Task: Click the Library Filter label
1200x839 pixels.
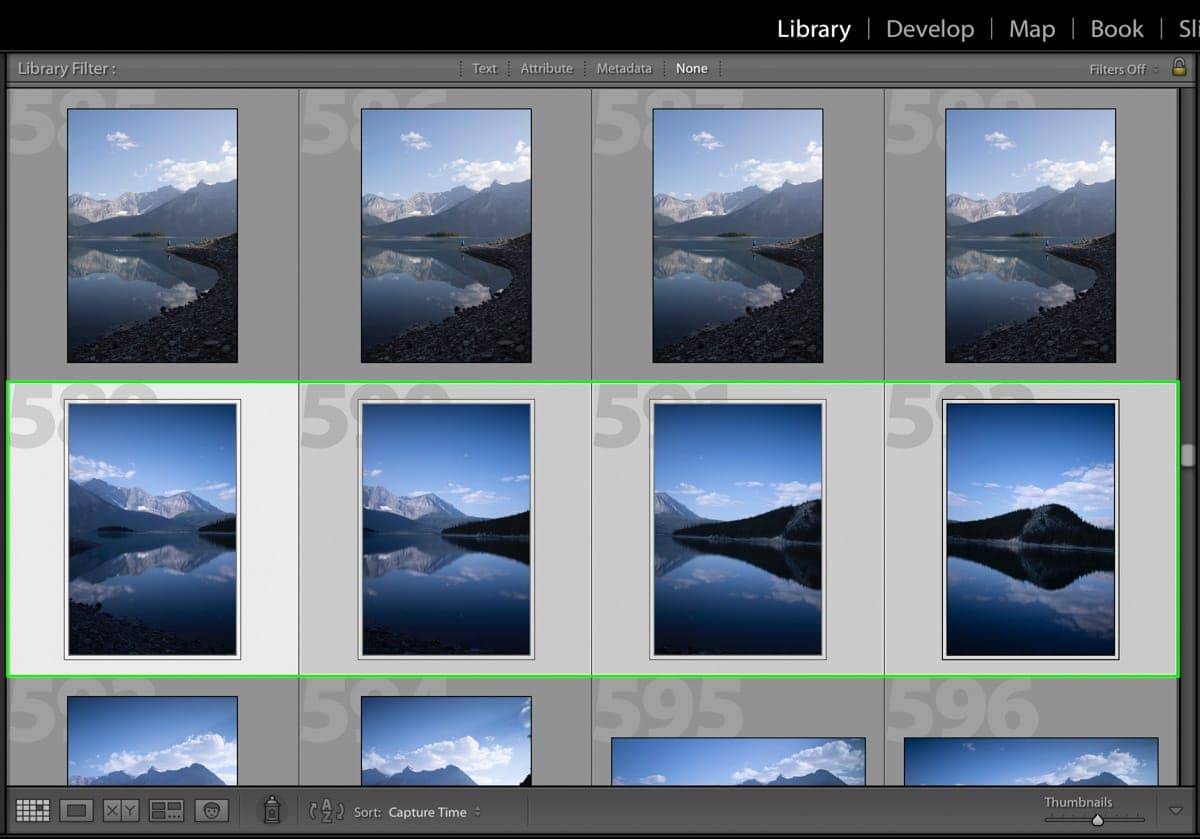Action: [67, 69]
